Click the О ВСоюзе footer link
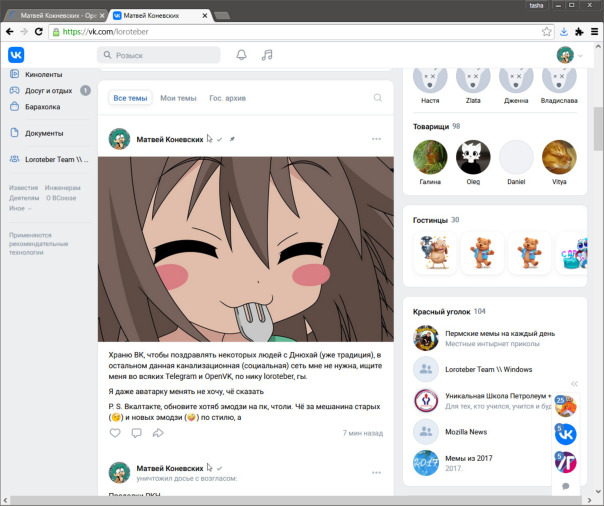This screenshot has height=506, width=604. (61, 198)
